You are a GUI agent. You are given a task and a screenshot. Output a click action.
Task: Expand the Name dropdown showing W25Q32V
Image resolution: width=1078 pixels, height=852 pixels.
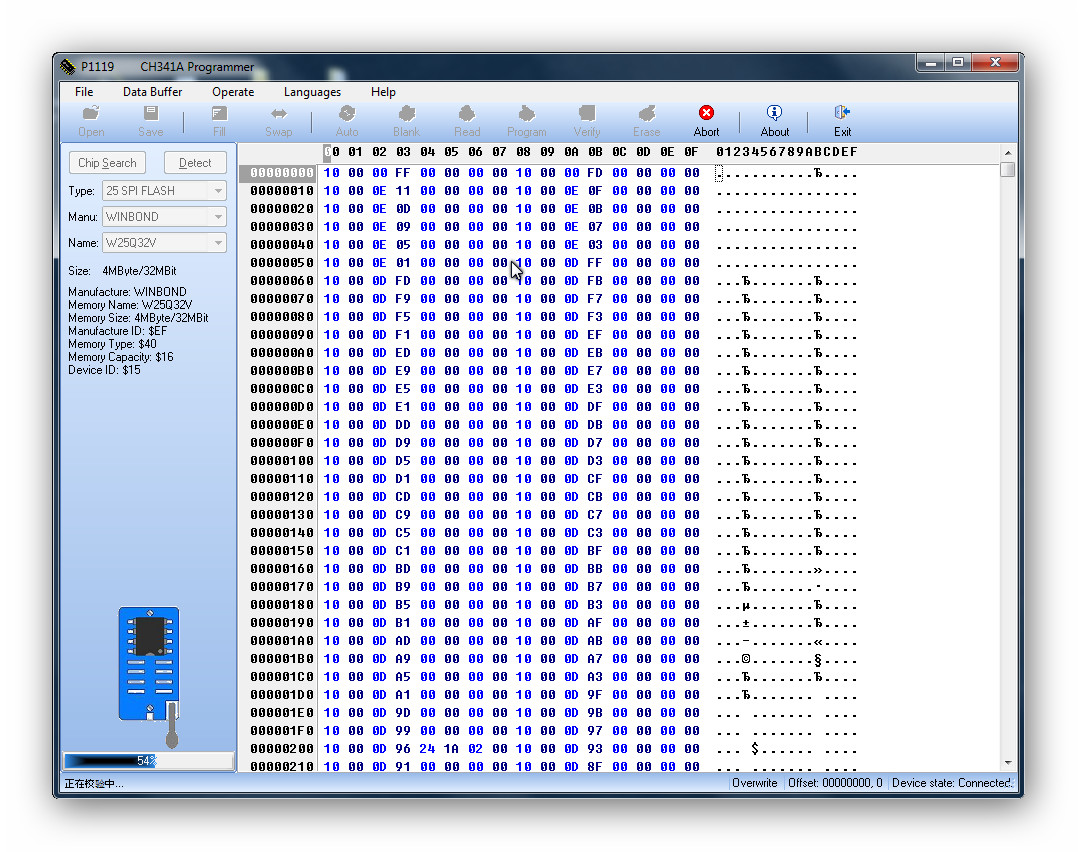coord(217,243)
